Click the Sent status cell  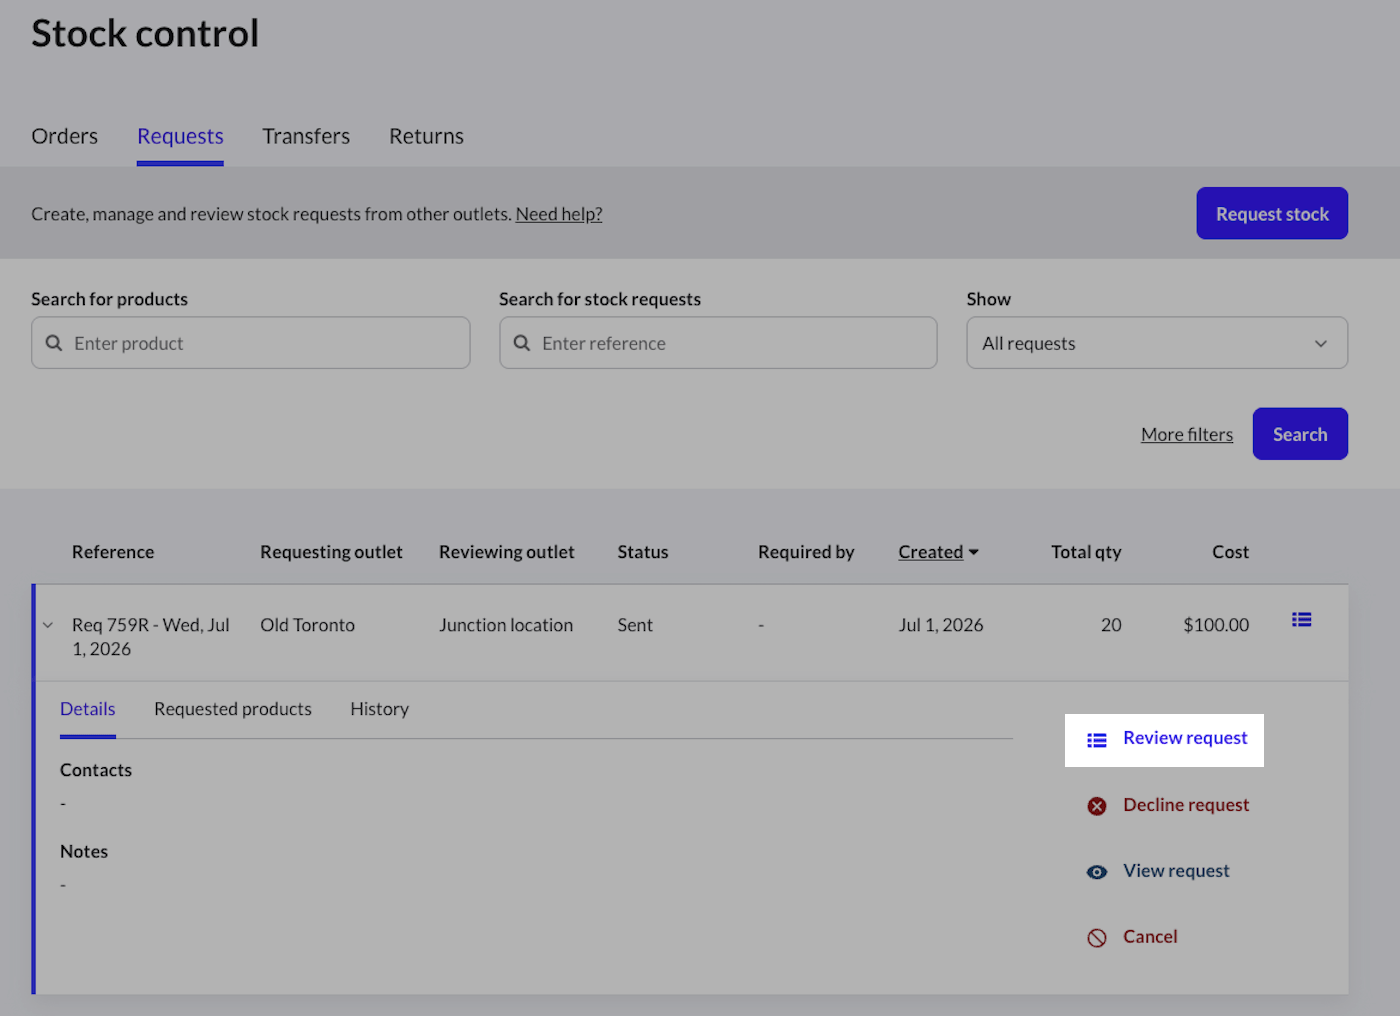point(635,625)
